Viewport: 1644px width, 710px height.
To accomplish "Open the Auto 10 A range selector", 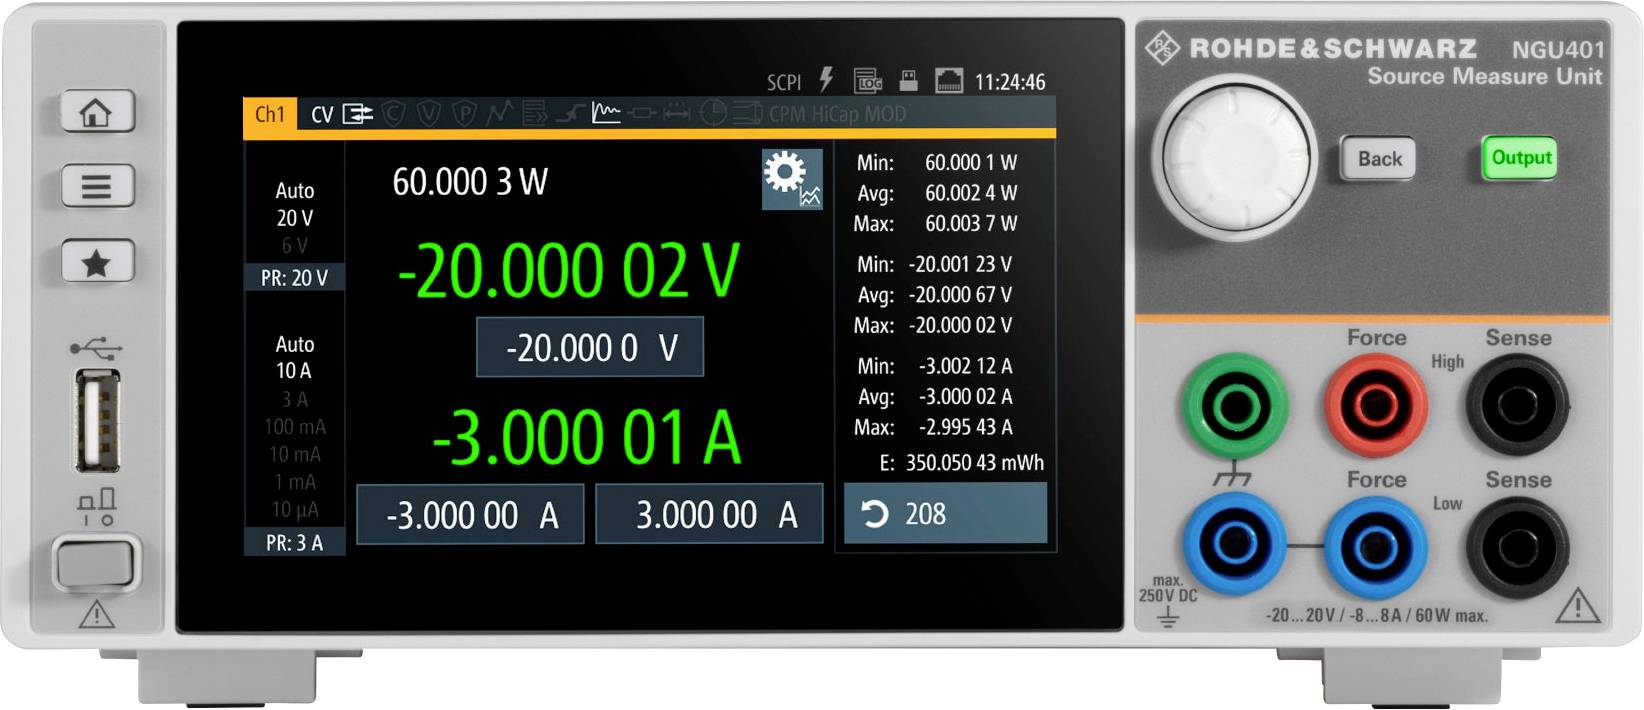I will (295, 358).
